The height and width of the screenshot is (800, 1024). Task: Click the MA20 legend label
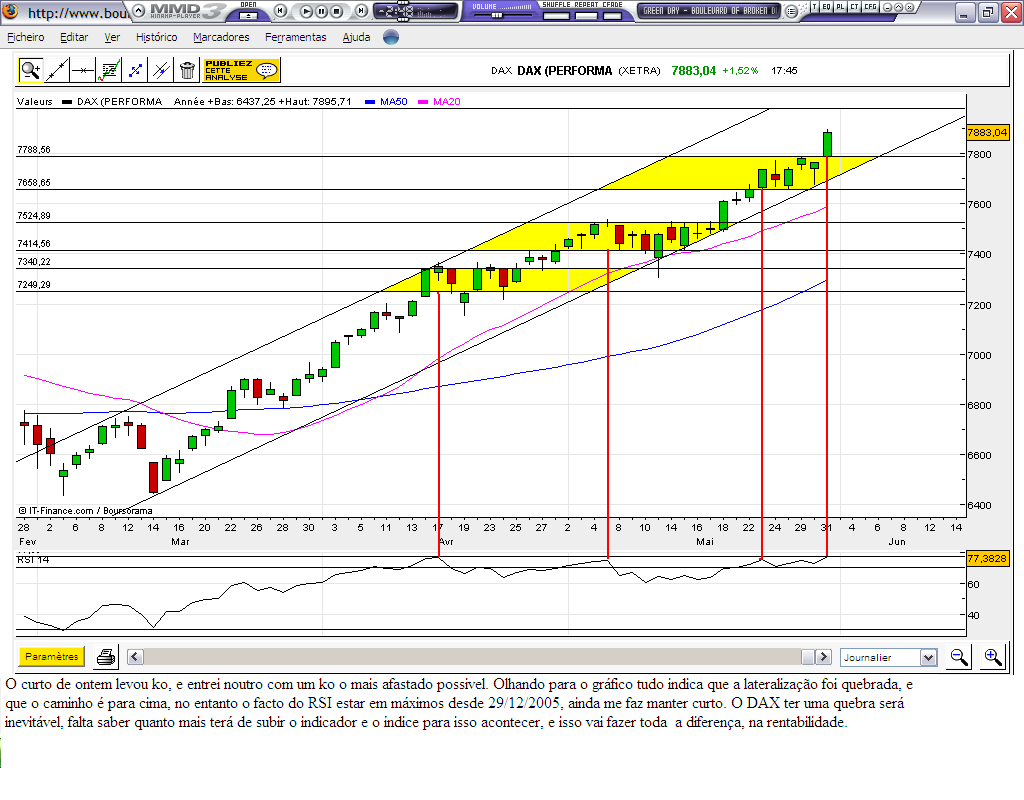pyautogui.click(x=447, y=101)
